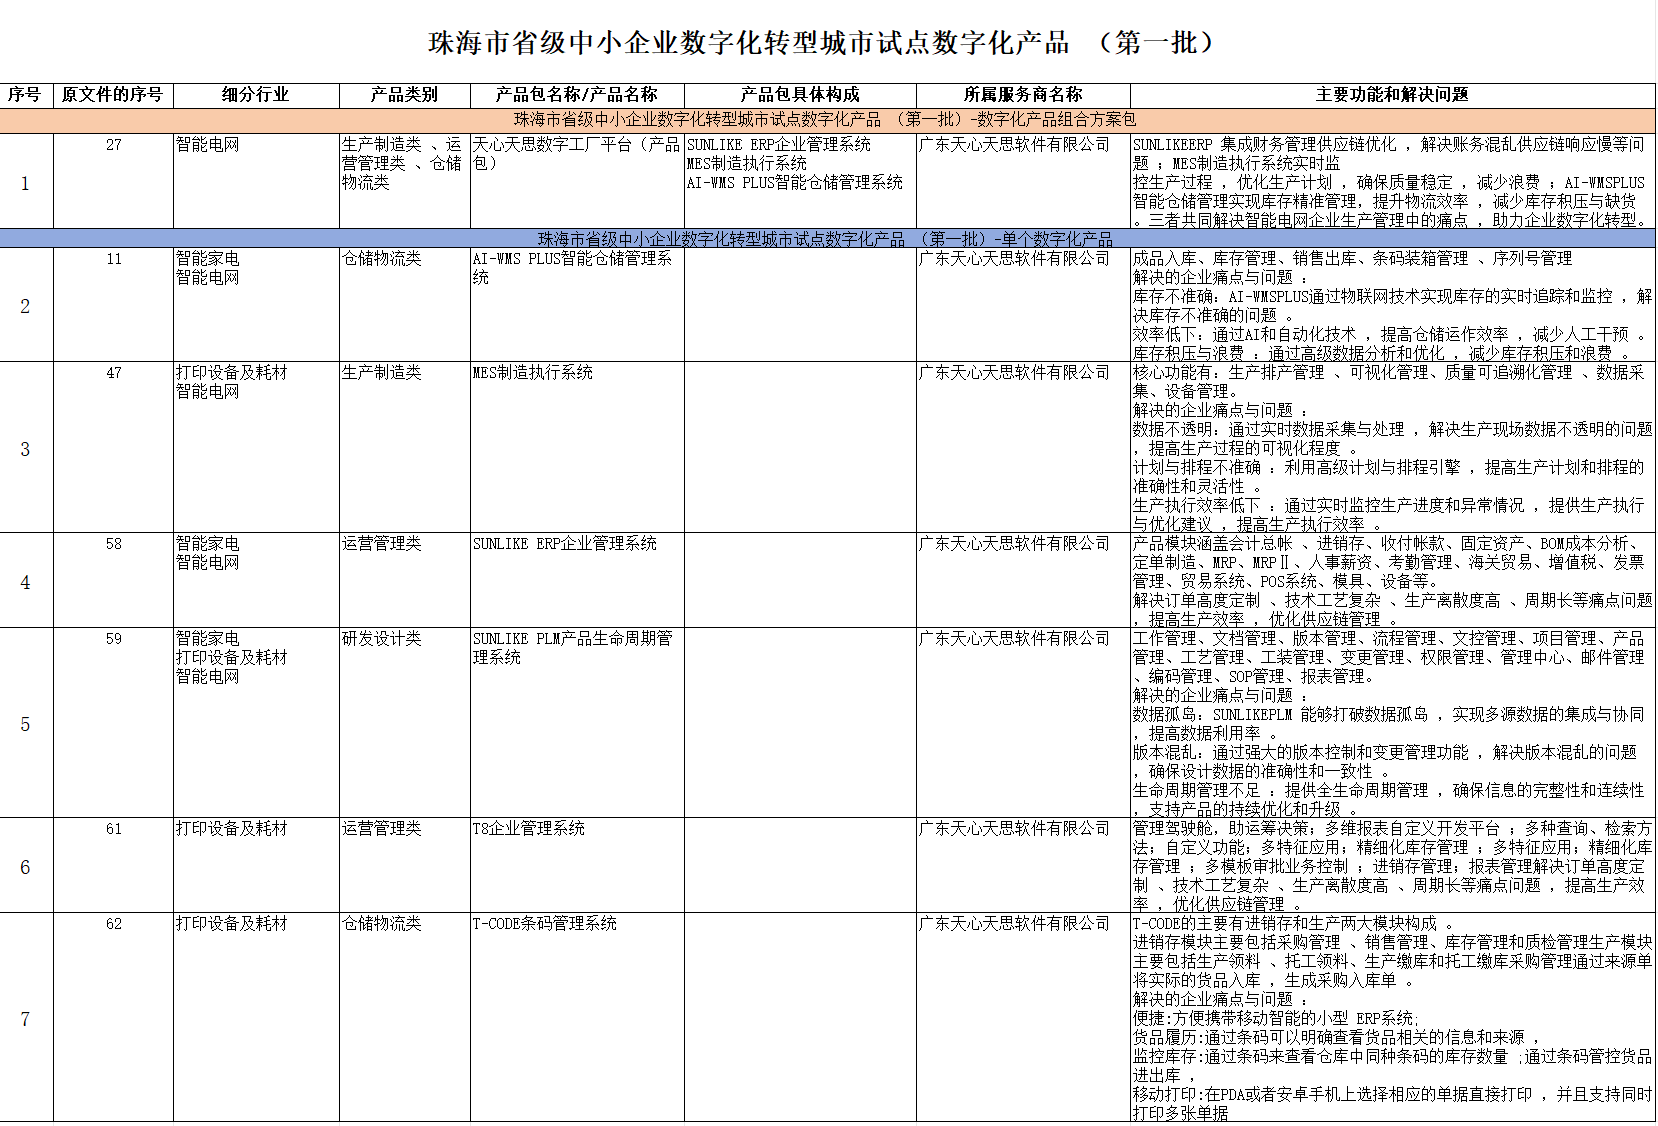
Task: Click the 运营管理类 category cell in row 6
Action: click(405, 865)
